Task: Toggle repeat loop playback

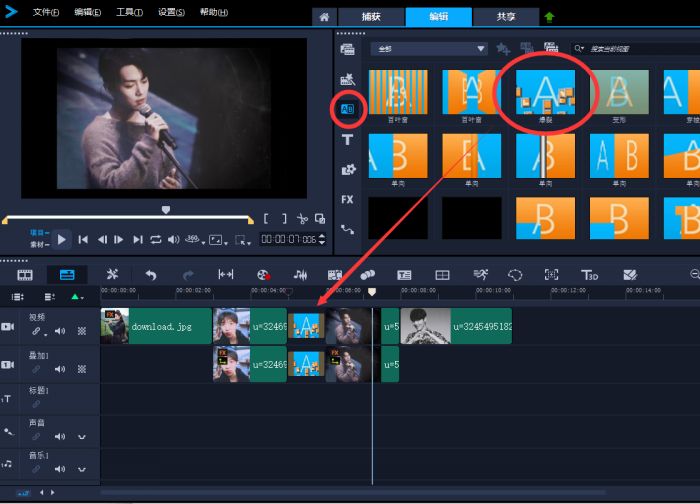Action: 155,239
